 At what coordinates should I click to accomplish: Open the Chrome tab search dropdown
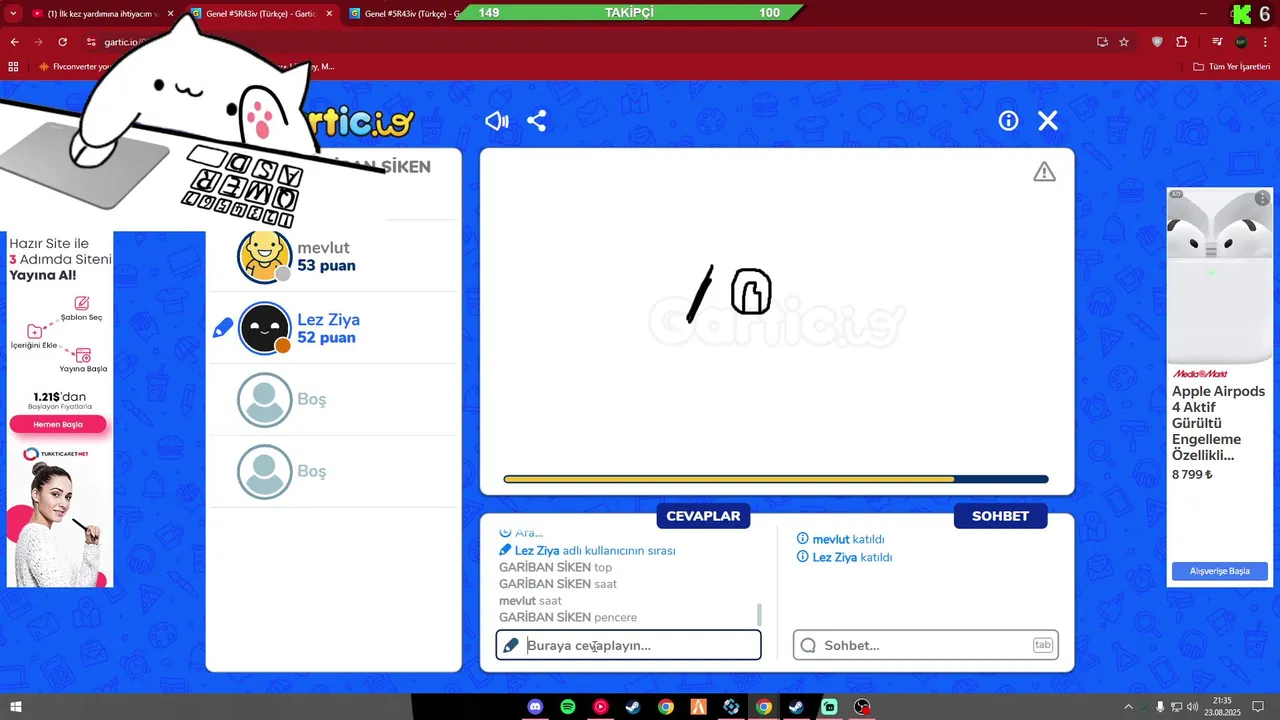[x=13, y=13]
